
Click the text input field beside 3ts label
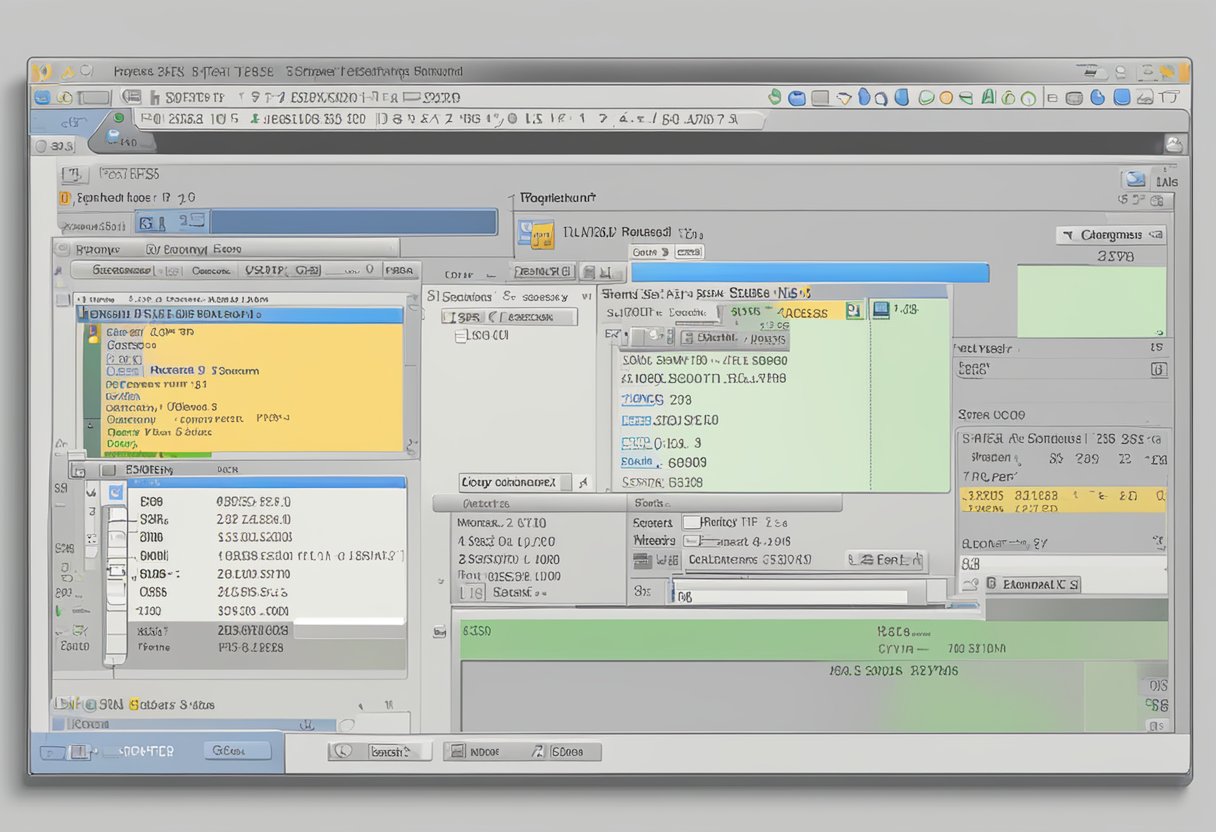pyautogui.click(x=790, y=596)
